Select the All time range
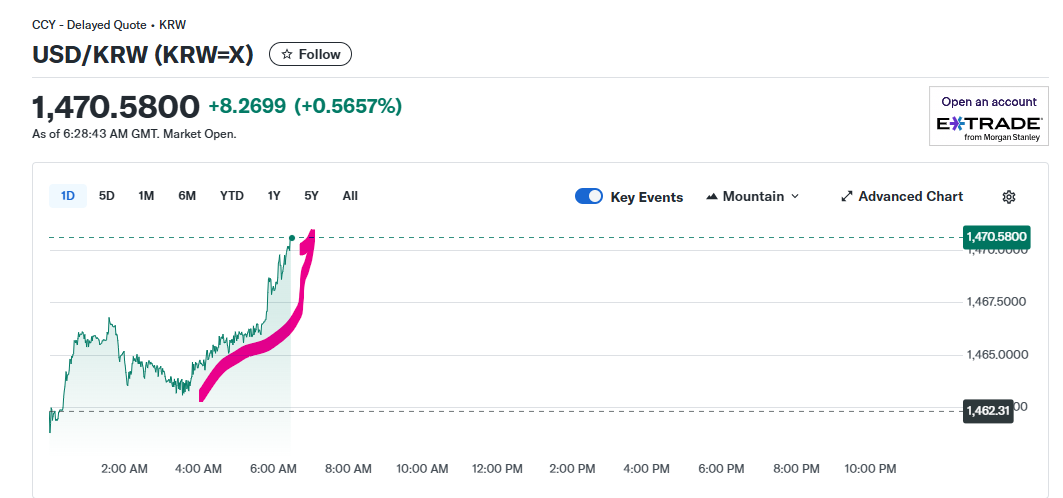The height and width of the screenshot is (498, 1063). pos(350,196)
